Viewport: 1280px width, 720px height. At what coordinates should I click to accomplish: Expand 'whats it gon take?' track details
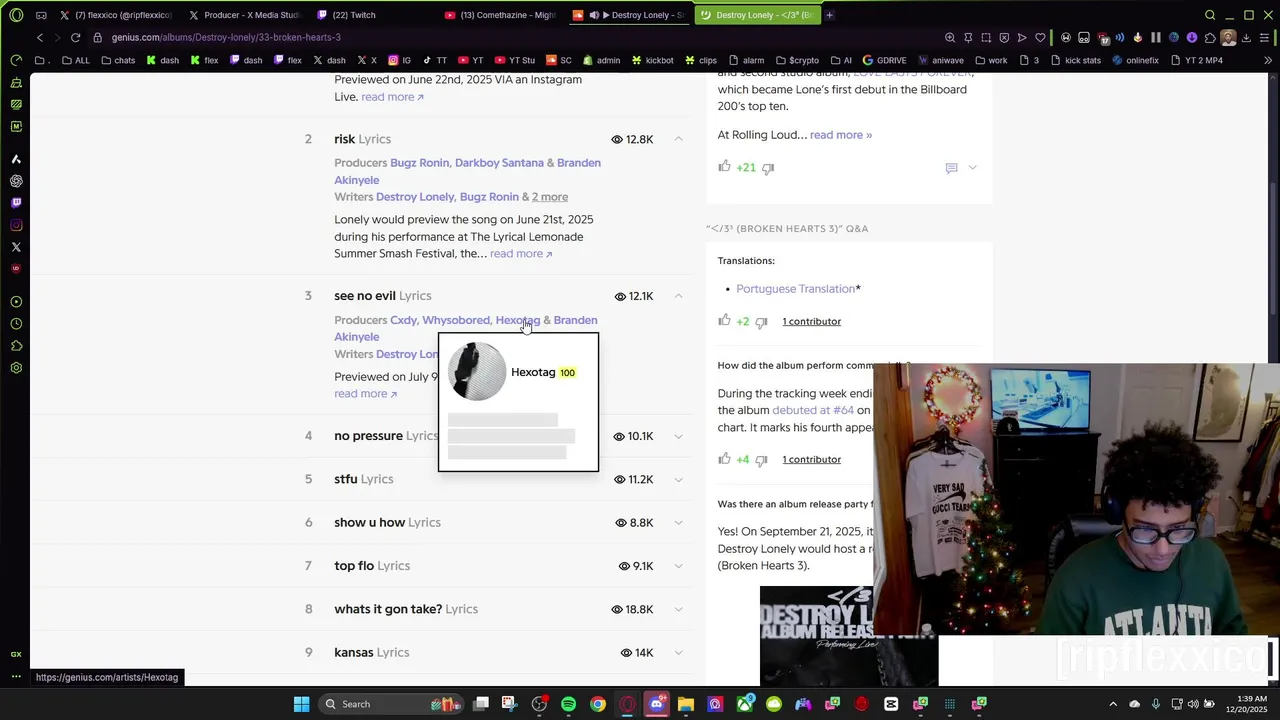(678, 609)
